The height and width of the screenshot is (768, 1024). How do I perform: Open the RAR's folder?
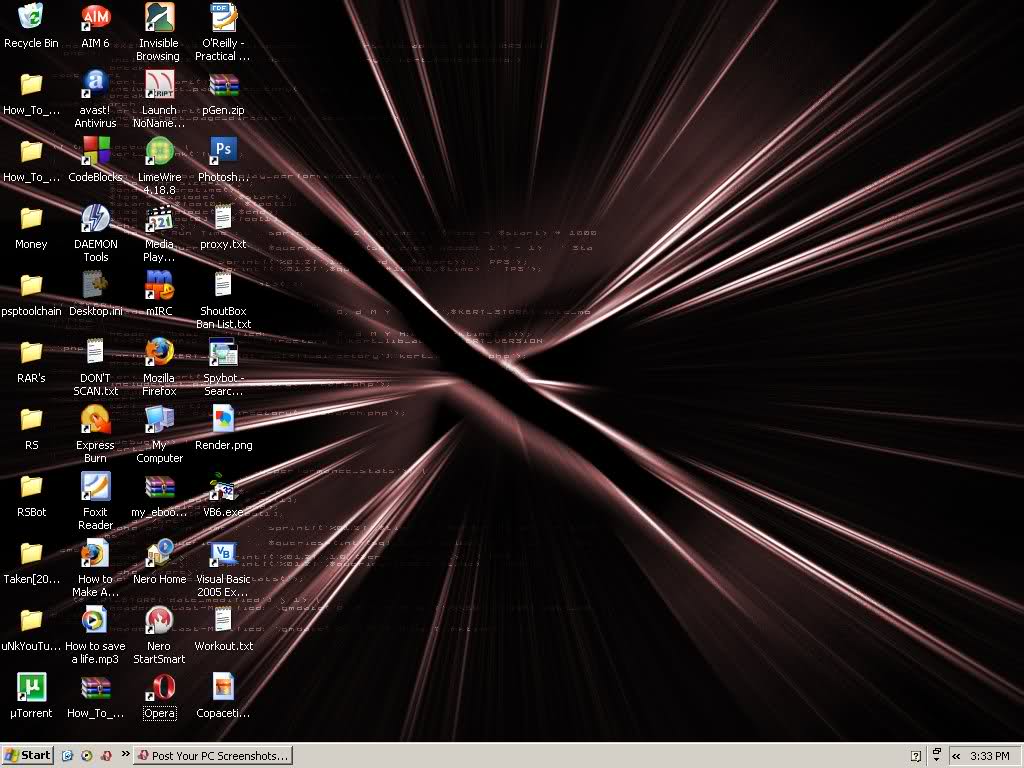coord(31,353)
